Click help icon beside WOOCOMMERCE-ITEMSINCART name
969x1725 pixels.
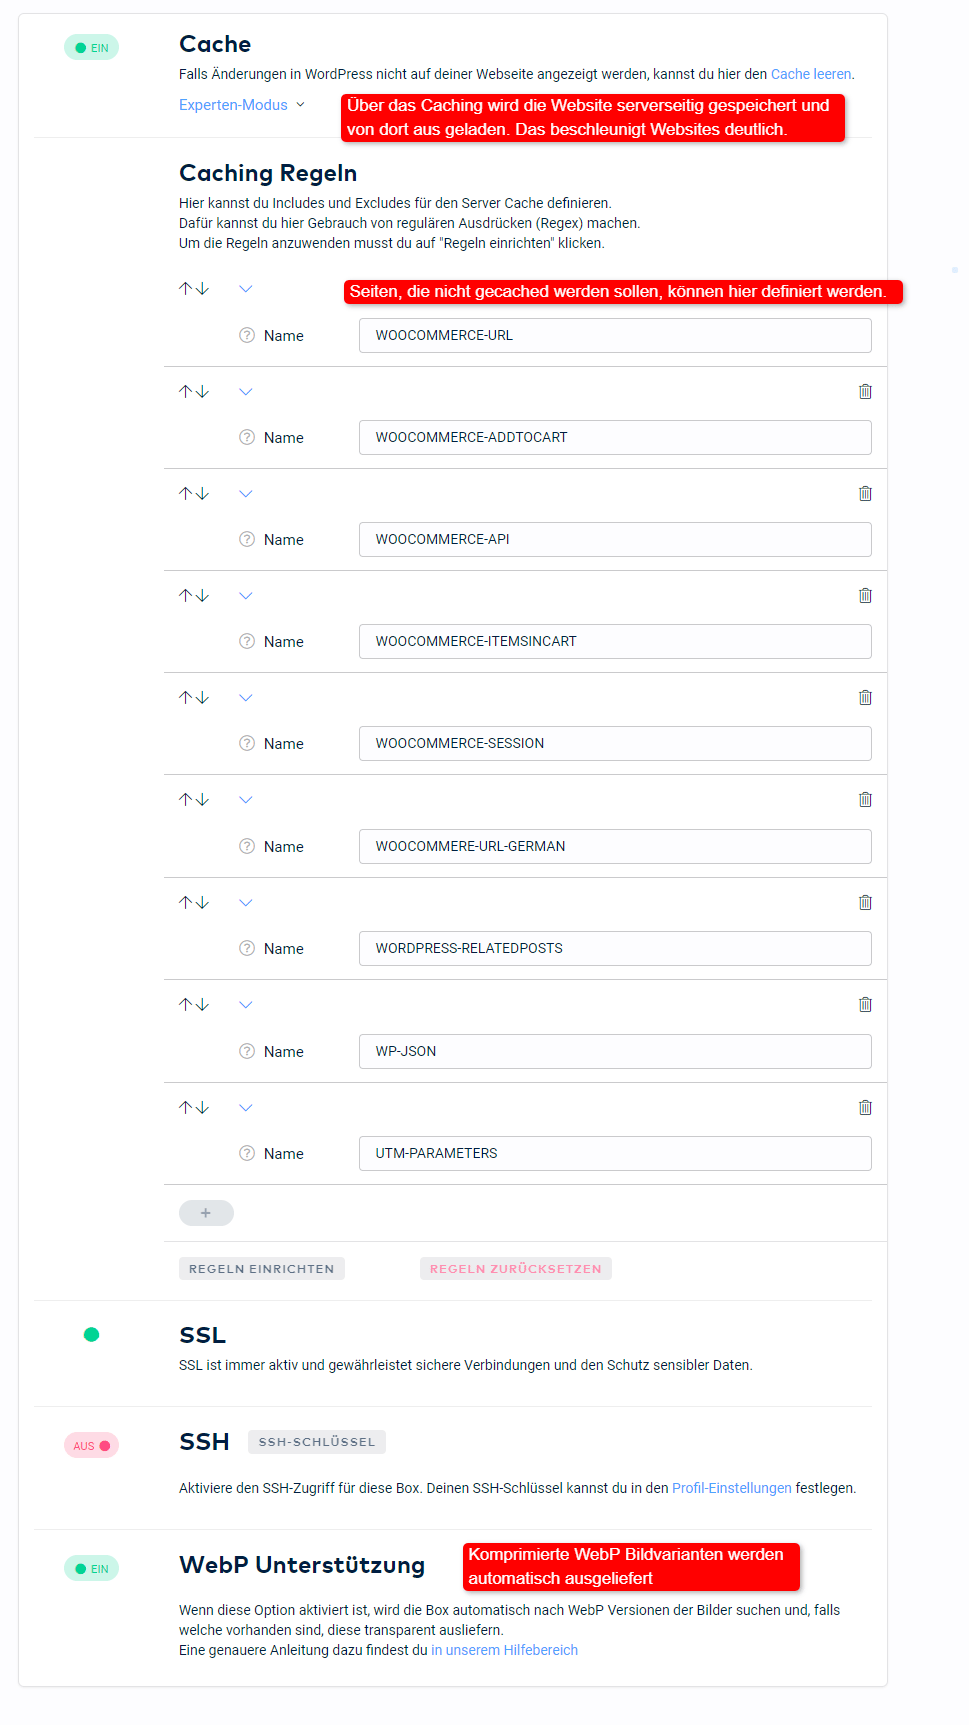pos(247,641)
